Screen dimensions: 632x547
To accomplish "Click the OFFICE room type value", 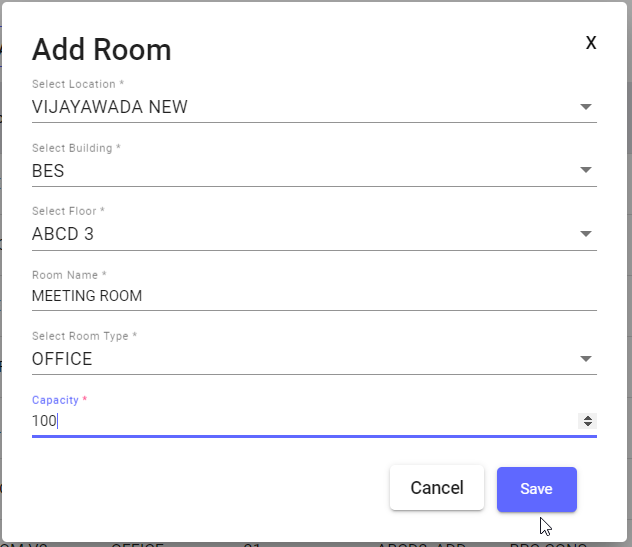I will pos(62,359).
